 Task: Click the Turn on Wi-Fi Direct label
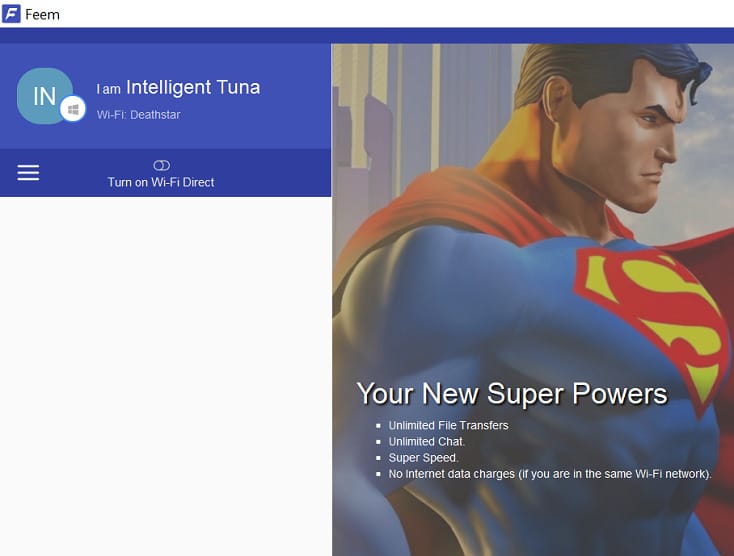point(161,182)
